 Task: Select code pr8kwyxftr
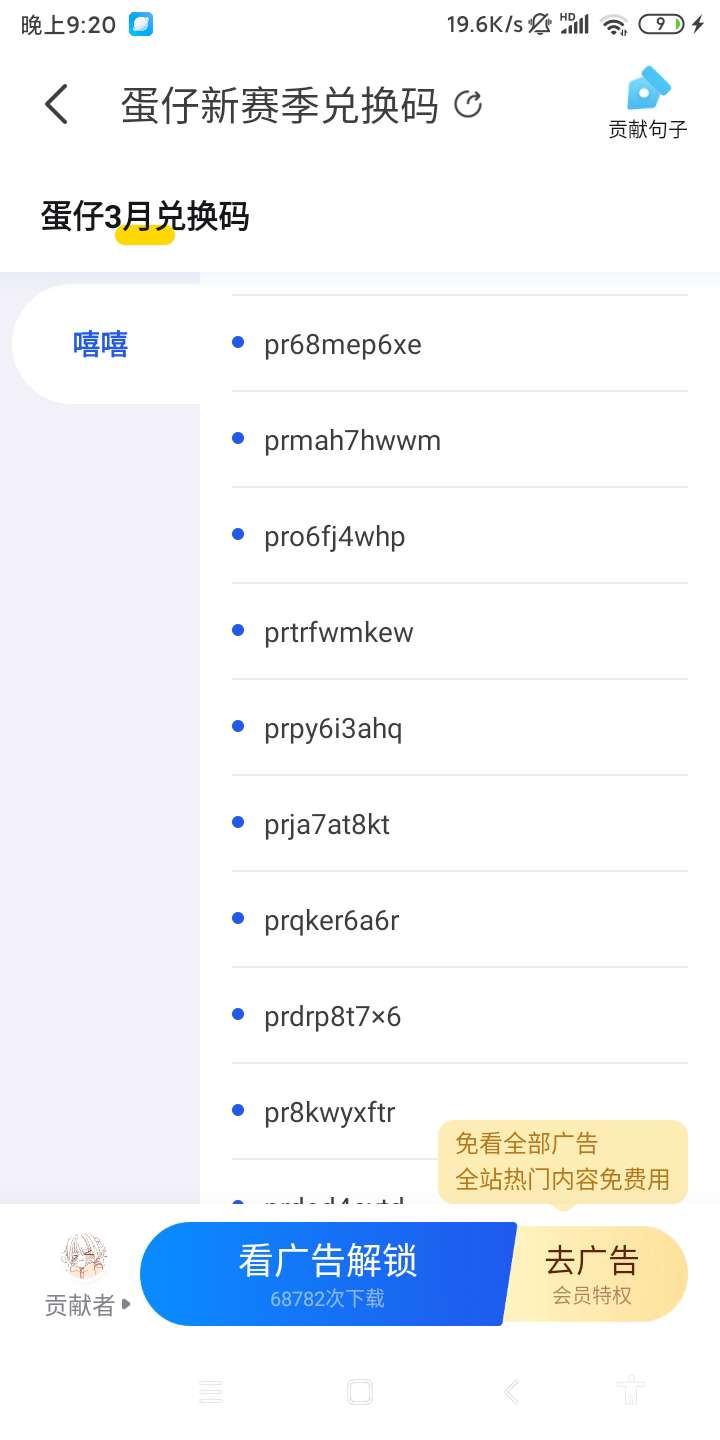tap(330, 1113)
